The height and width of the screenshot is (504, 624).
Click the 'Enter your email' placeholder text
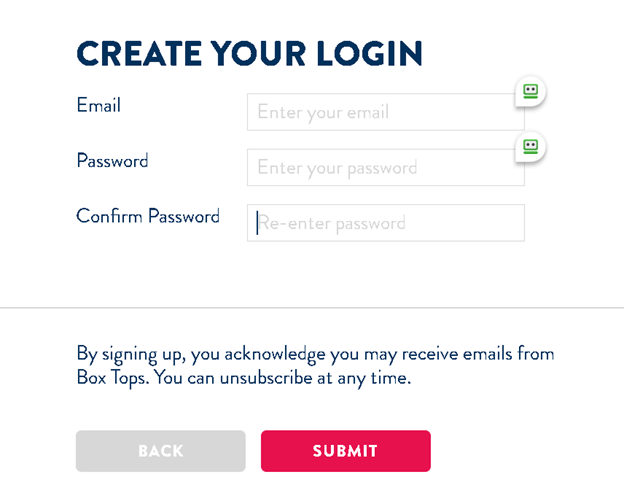tap(323, 112)
